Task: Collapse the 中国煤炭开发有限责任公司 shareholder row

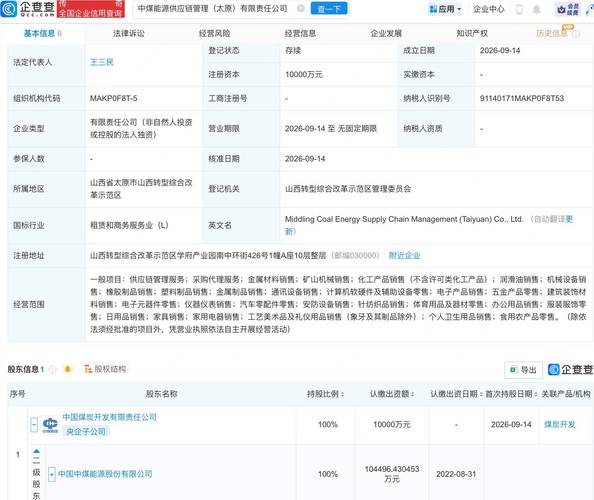Action: coord(34,424)
